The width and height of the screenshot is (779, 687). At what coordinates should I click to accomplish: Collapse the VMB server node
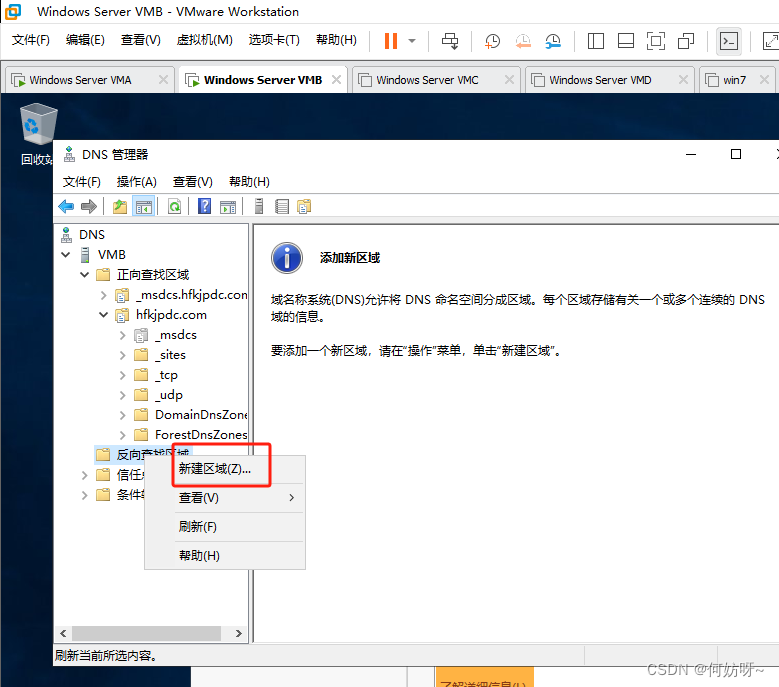point(66,255)
